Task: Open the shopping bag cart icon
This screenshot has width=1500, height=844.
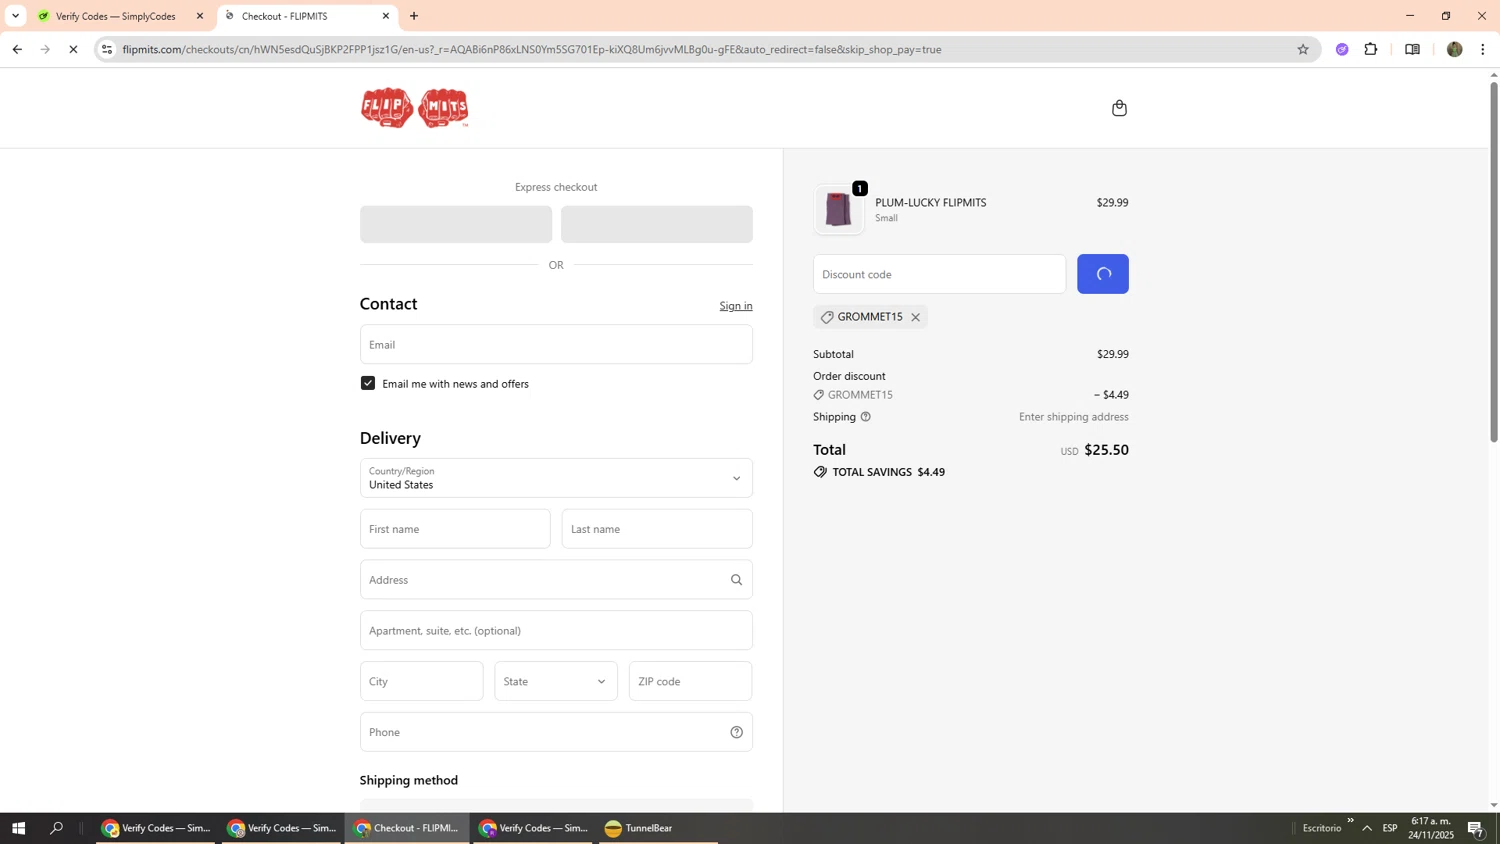Action: click(x=1119, y=108)
